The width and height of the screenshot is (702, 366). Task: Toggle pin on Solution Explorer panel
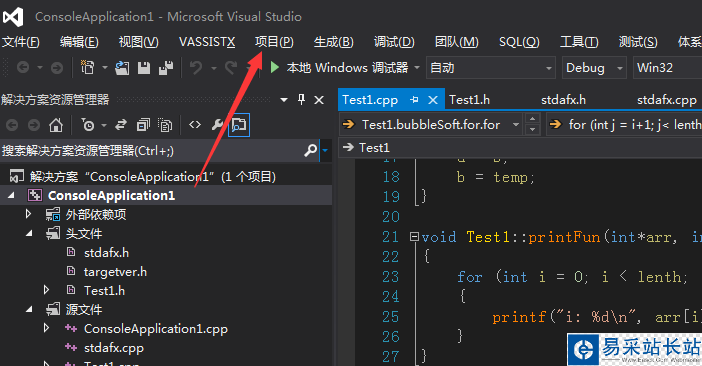coord(301,100)
